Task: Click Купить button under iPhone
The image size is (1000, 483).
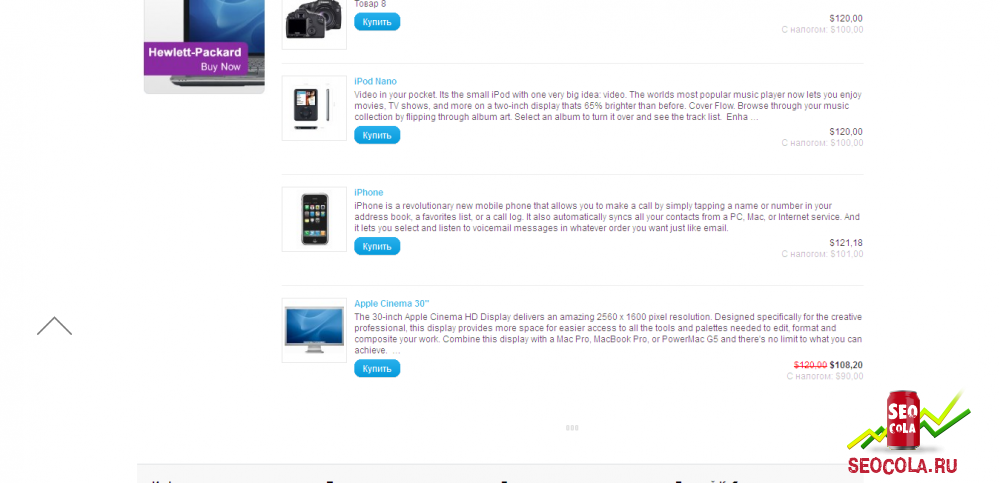Action: pos(377,246)
